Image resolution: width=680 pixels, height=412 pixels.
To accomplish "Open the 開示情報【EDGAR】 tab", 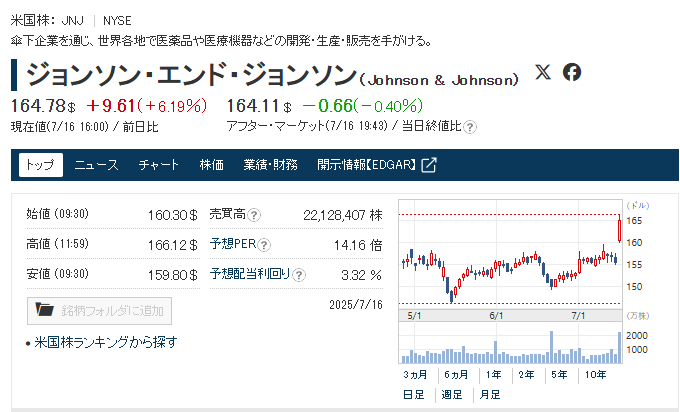I will tap(376, 165).
